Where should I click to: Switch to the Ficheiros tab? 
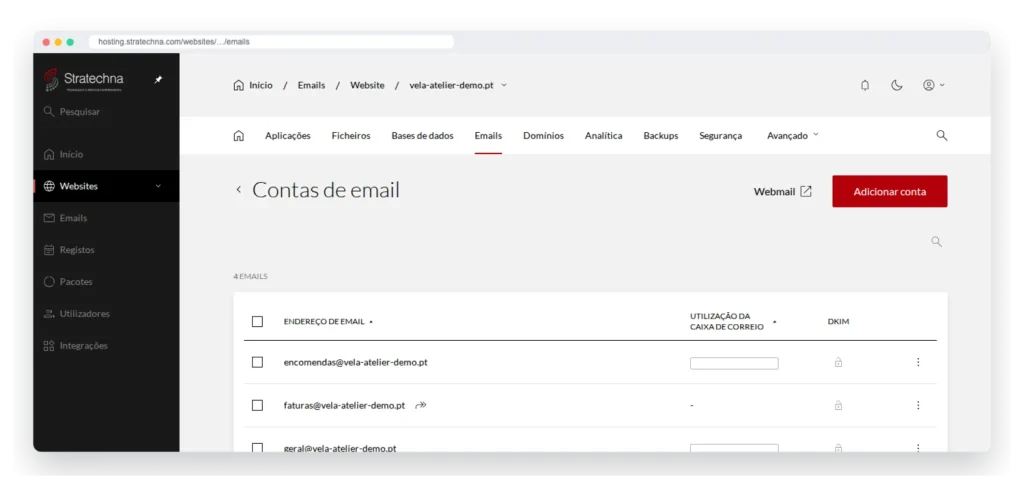351,136
